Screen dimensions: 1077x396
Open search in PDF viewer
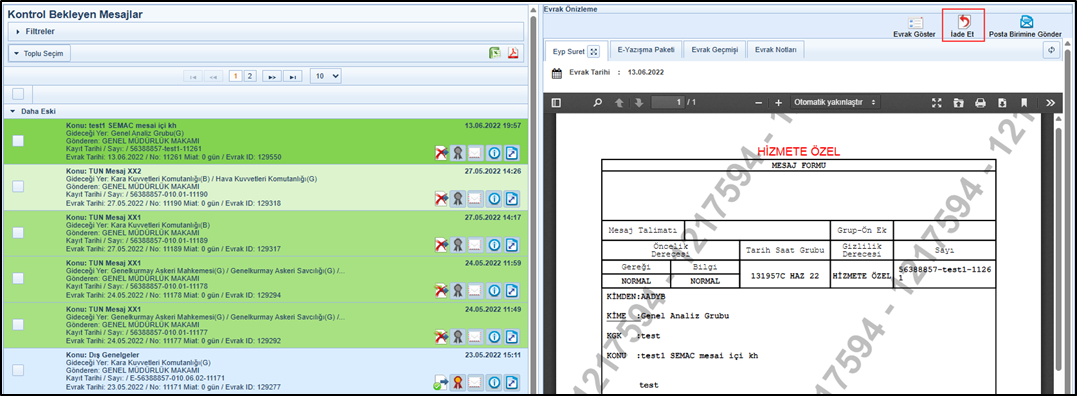pos(598,102)
